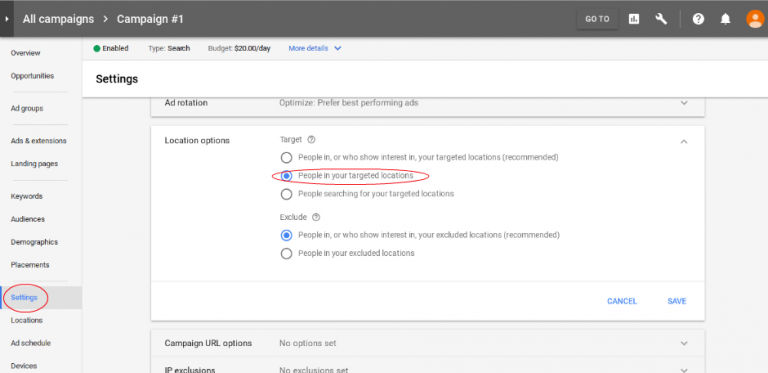Toggle the navigation panel arrow

(7, 19)
